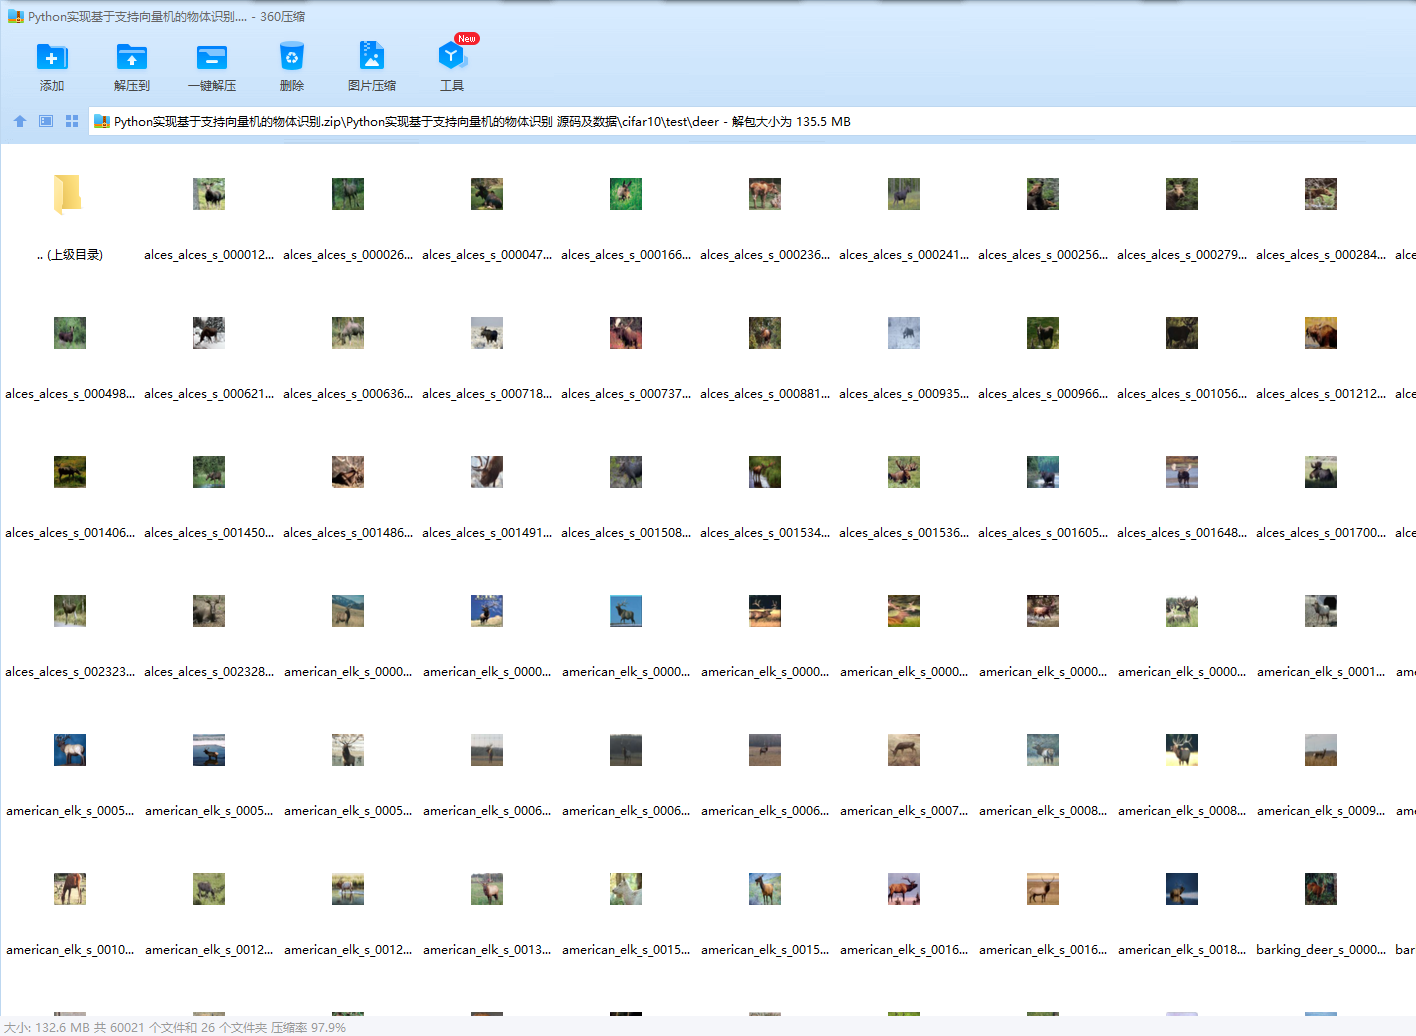Image resolution: width=1416 pixels, height=1036 pixels.
Task: Click the label american_elk_s_0013...
Action: tap(487, 950)
